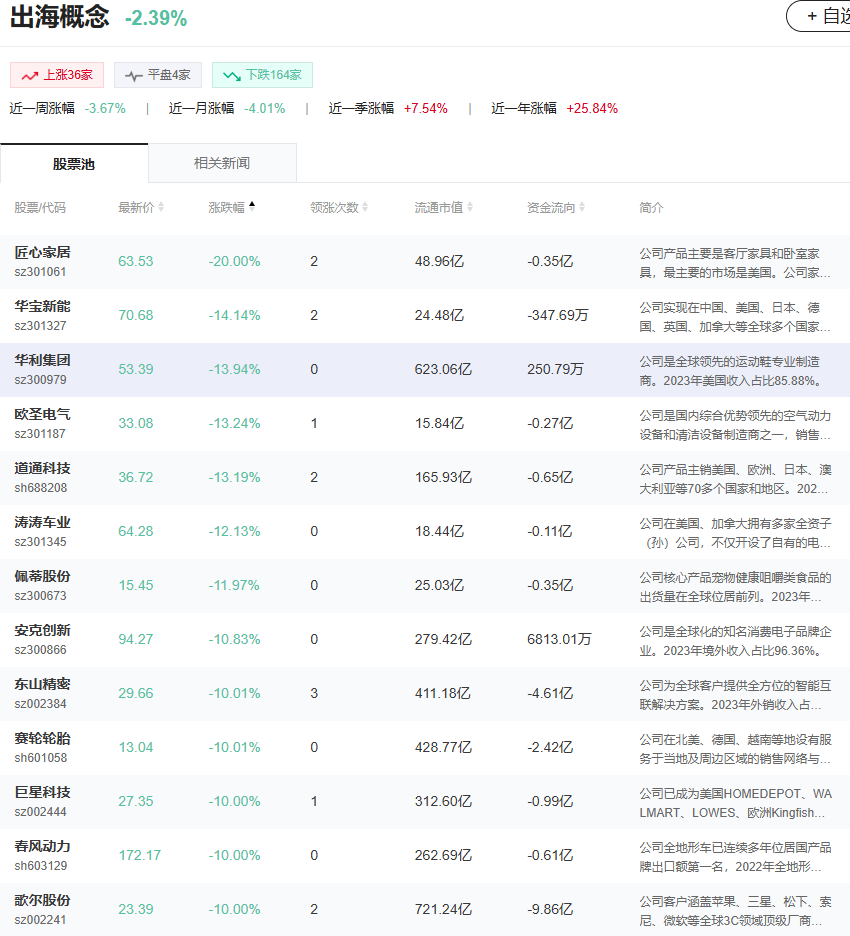Image resolution: width=850 pixels, height=936 pixels.
Task: Click the price 27.35 for 巨星科技
Action: 135,801
